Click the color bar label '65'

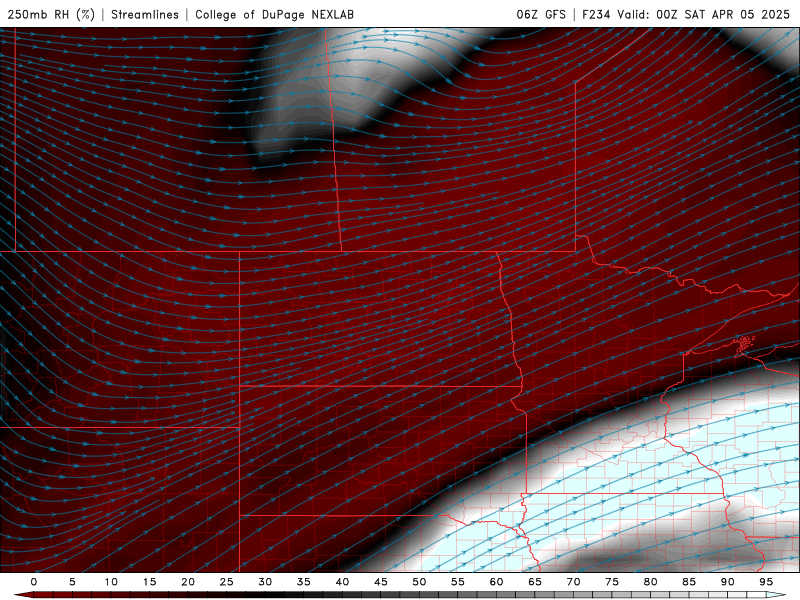tap(535, 582)
